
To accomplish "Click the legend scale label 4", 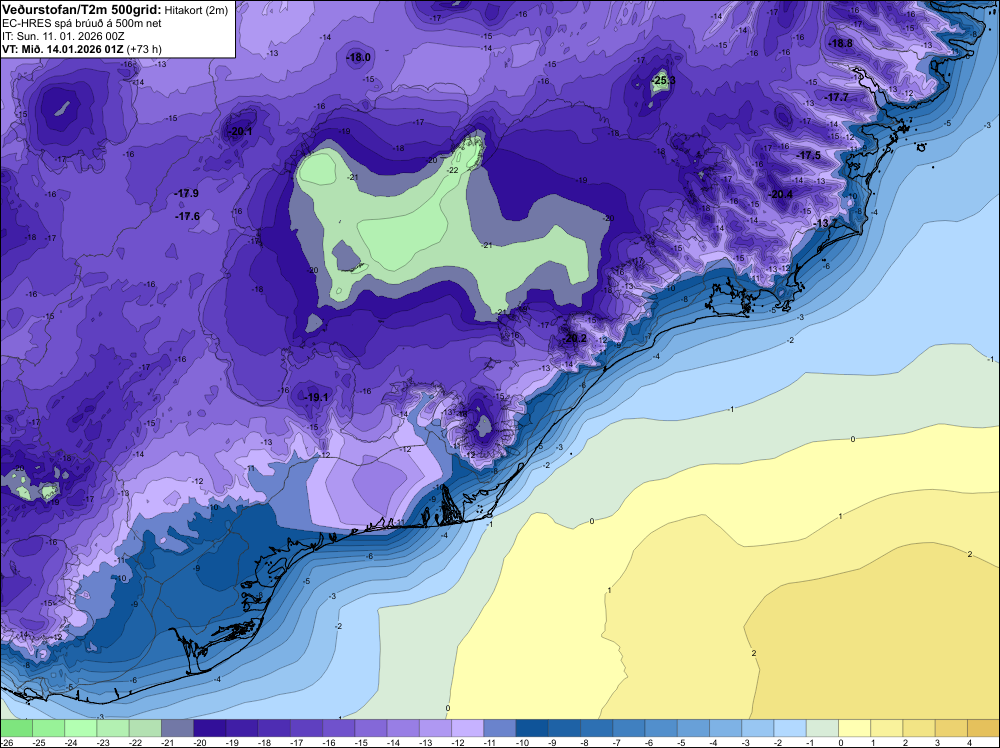I will [x=969, y=743].
